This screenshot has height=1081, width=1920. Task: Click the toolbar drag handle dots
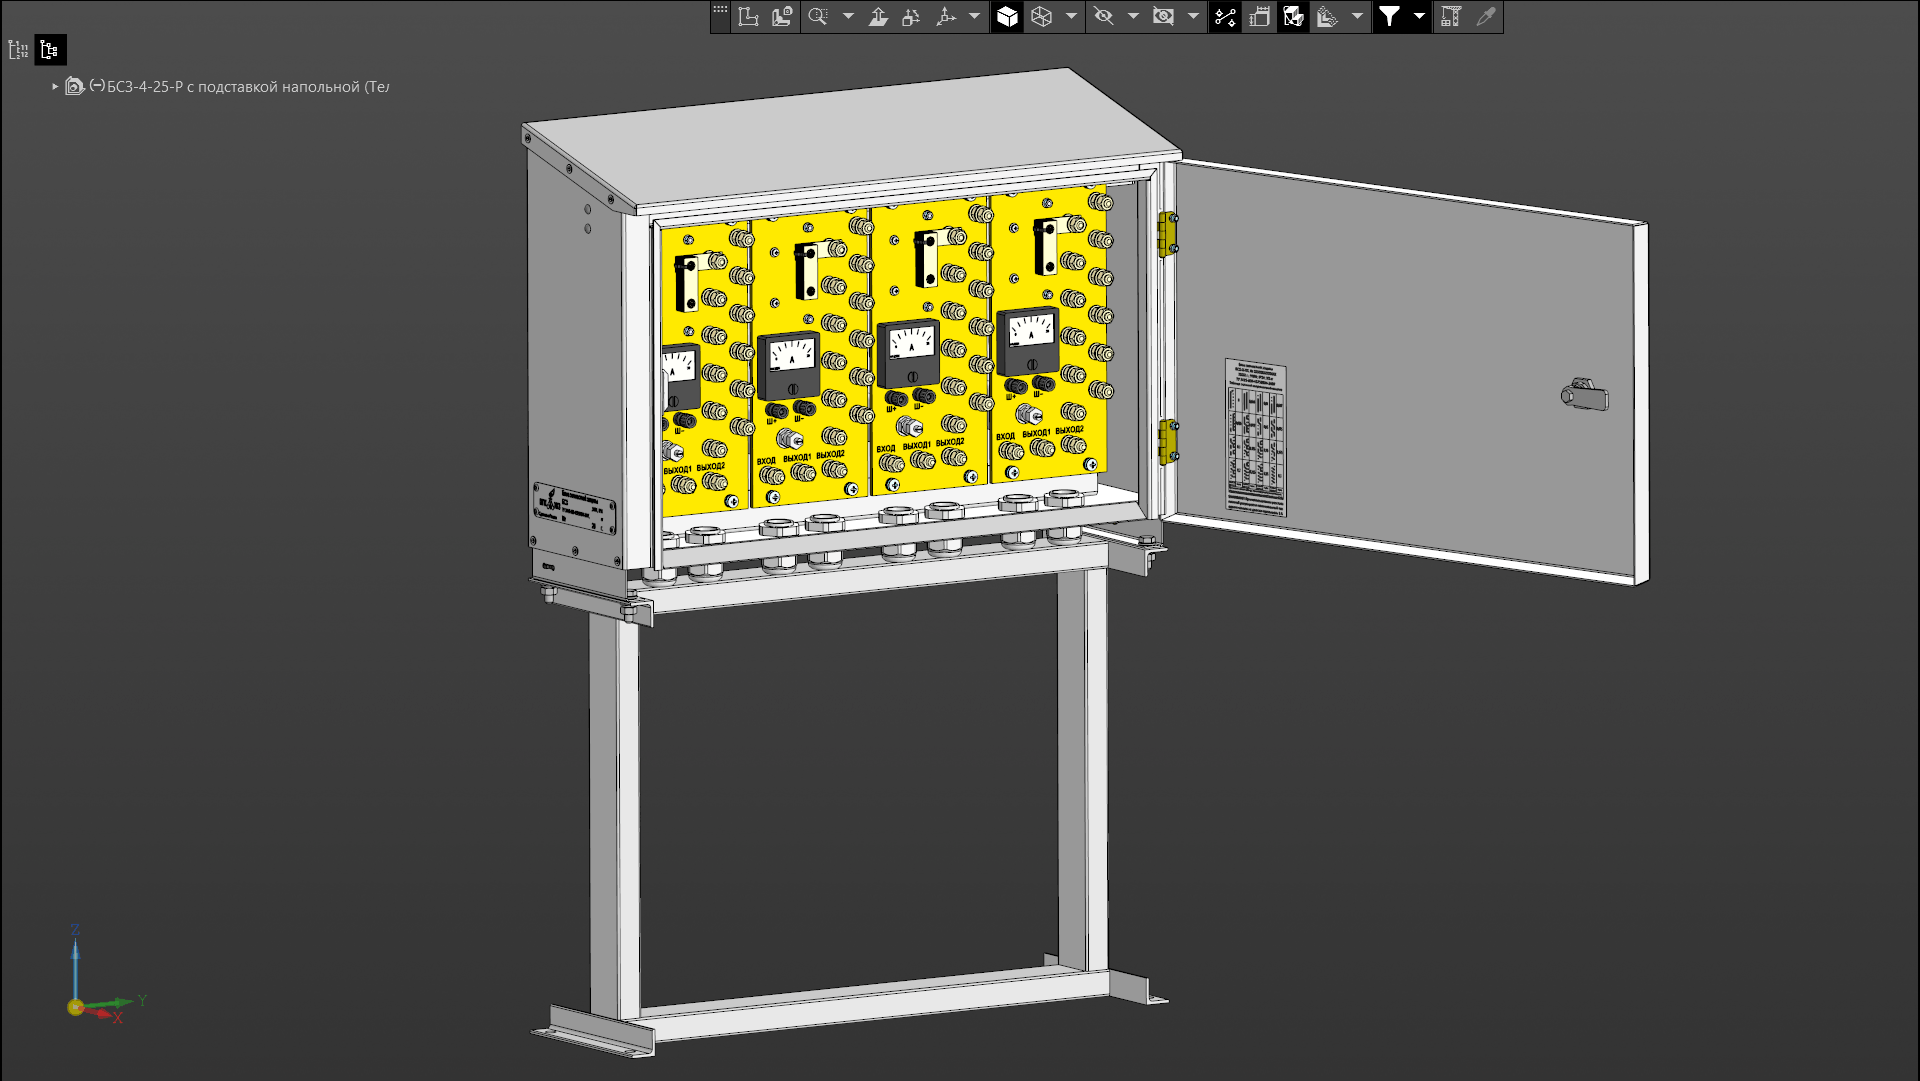(720, 10)
